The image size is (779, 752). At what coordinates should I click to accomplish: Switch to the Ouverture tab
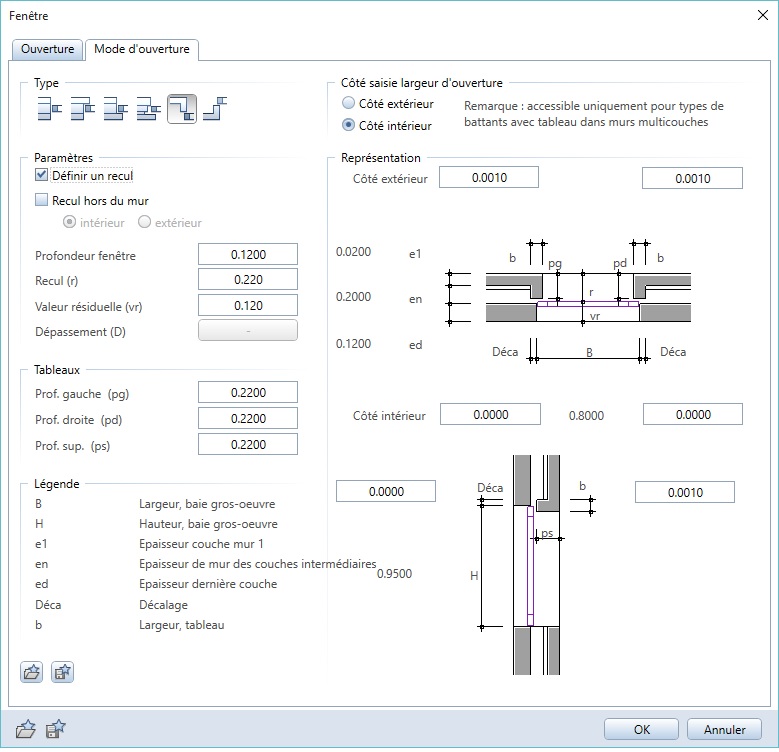tap(47, 49)
